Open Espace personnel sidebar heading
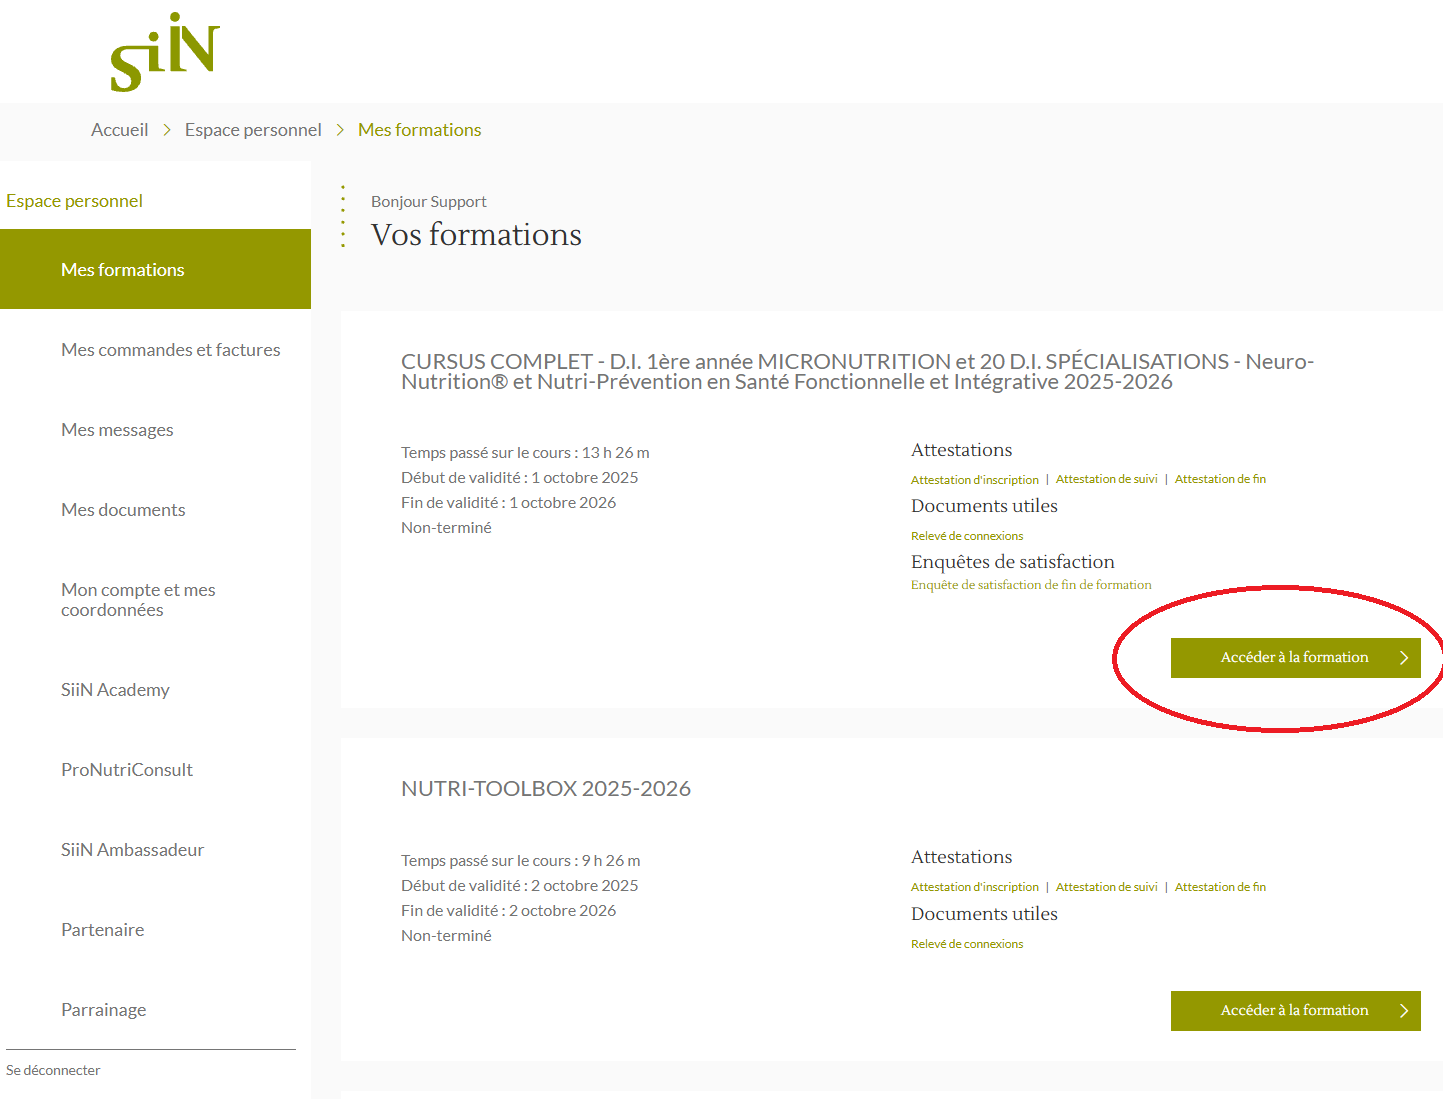 (75, 201)
